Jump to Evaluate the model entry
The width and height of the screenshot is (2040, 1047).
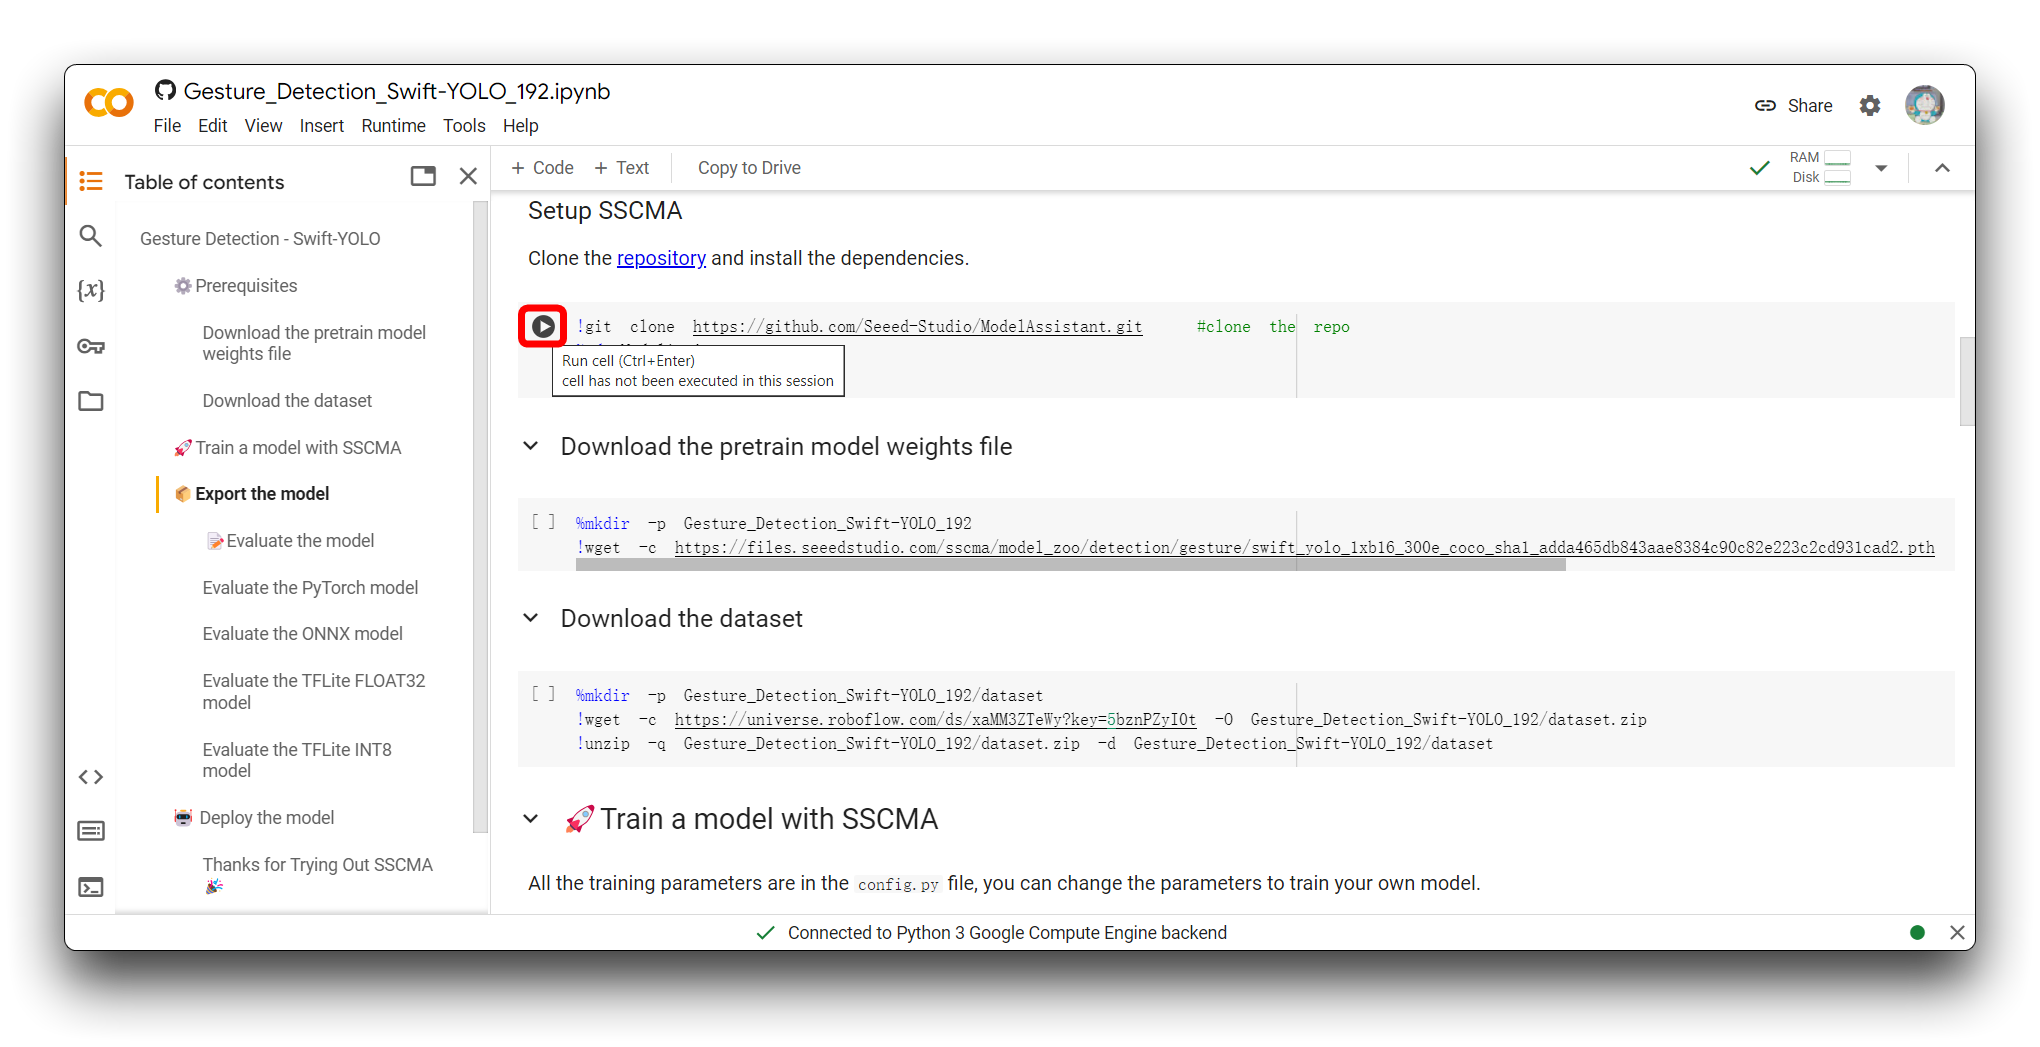(289, 541)
